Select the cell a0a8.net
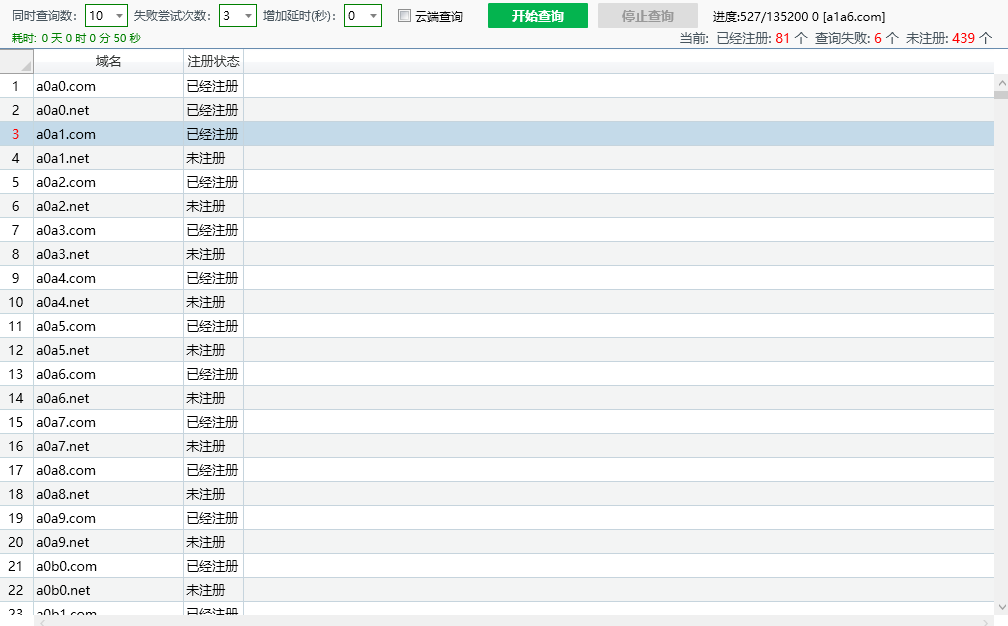Viewport: 1008px width, 626px height. [108, 494]
